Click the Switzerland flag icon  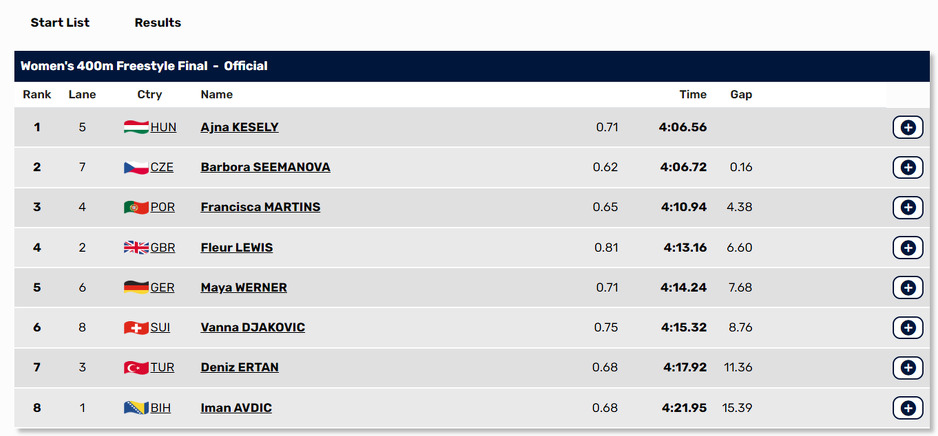[136, 327]
